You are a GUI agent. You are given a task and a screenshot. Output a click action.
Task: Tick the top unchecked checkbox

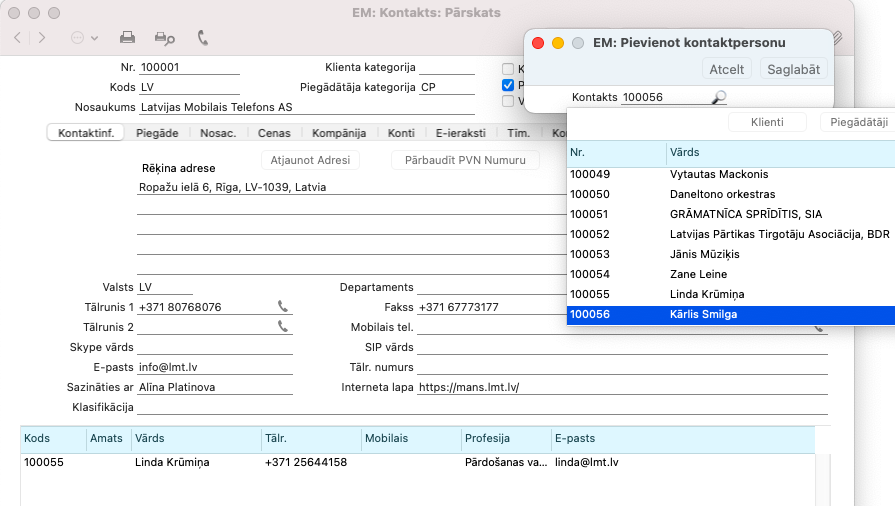pos(508,69)
